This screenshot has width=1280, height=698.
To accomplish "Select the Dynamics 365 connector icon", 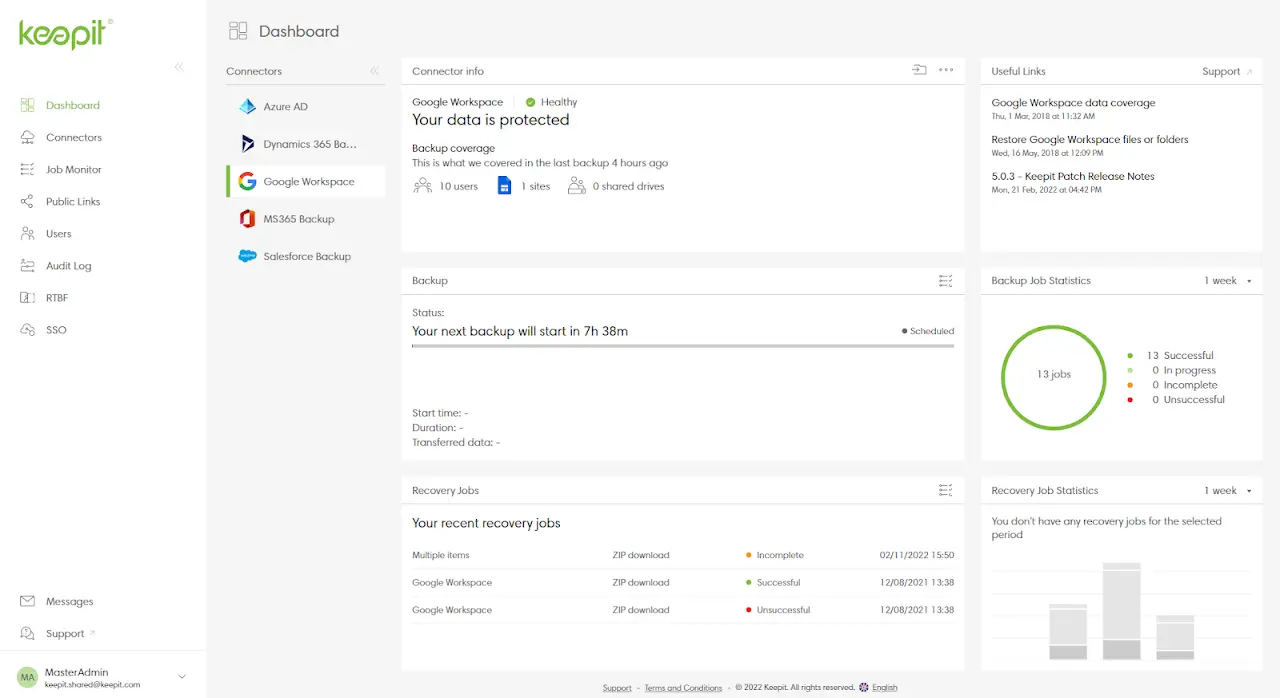I will 247,144.
